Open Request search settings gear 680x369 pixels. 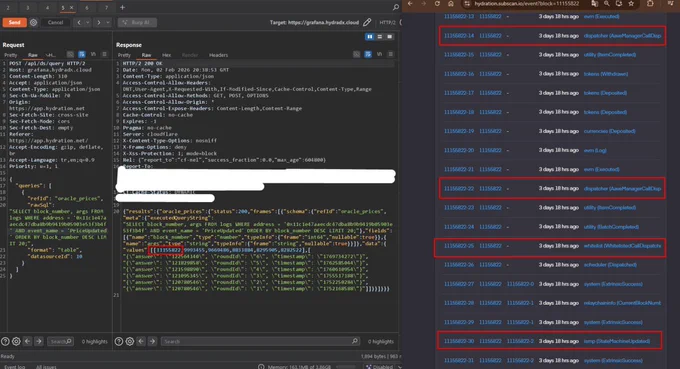tap(16, 342)
